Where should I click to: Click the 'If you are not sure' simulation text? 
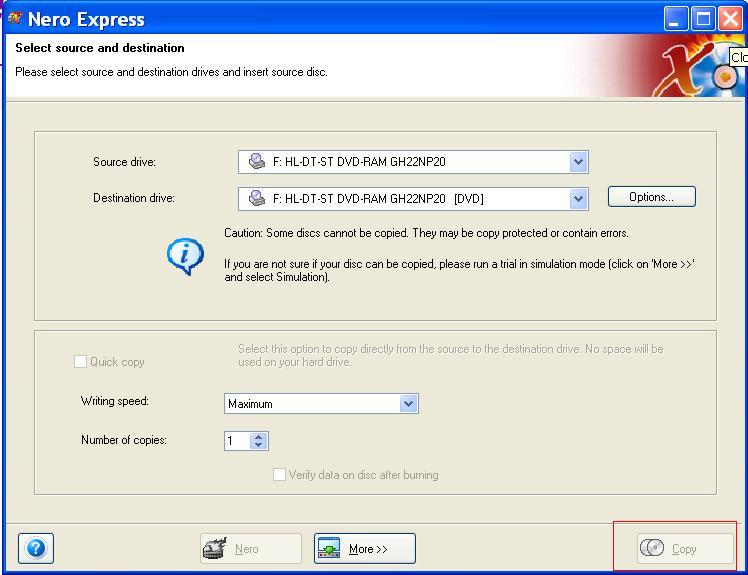pos(459,271)
